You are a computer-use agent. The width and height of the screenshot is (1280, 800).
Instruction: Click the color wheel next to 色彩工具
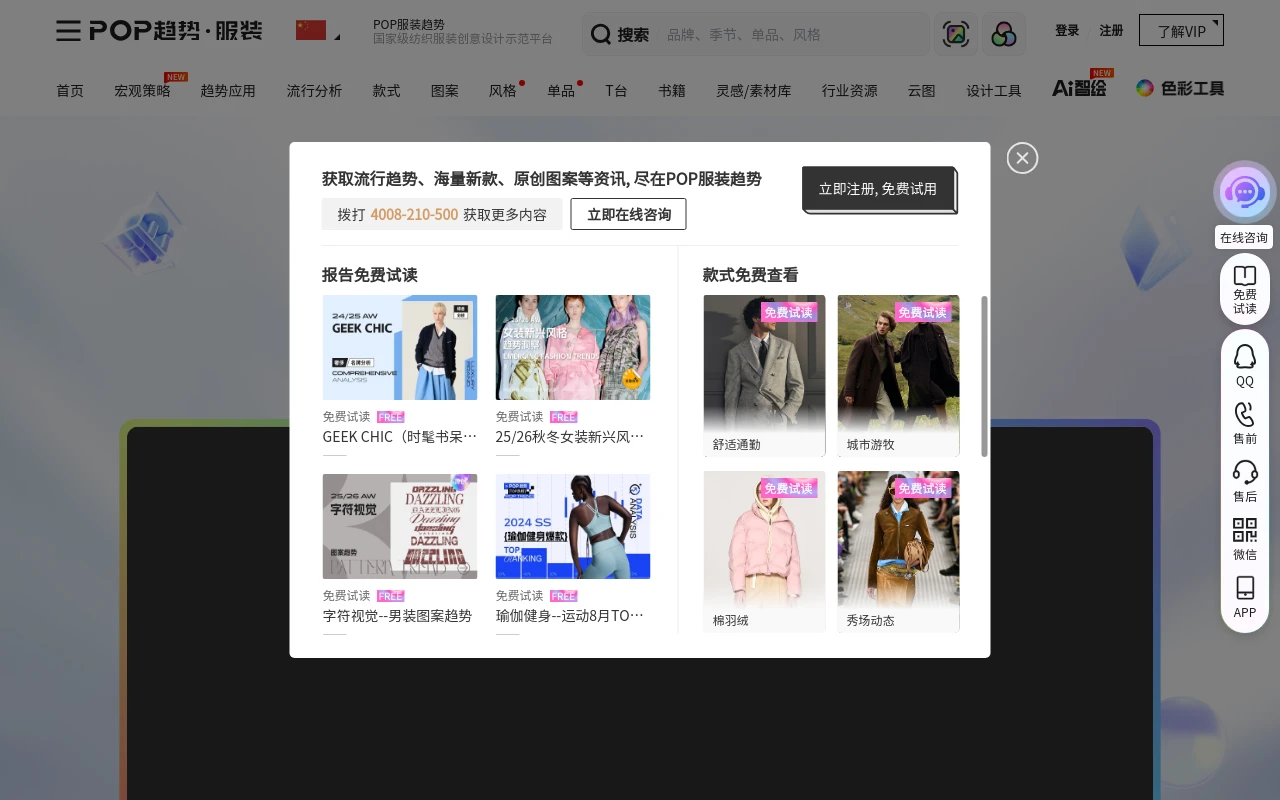1144,87
